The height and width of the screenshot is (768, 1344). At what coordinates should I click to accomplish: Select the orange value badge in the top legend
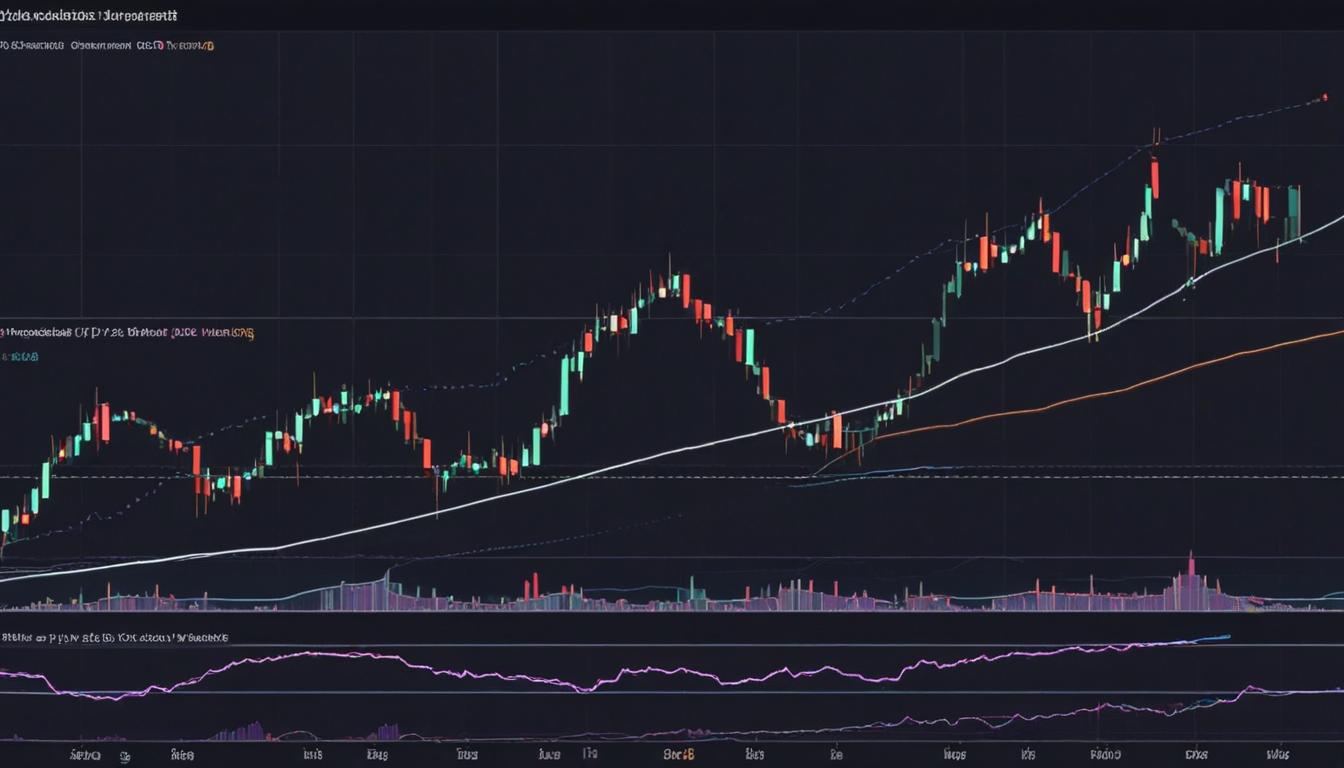pyautogui.click(x=208, y=45)
